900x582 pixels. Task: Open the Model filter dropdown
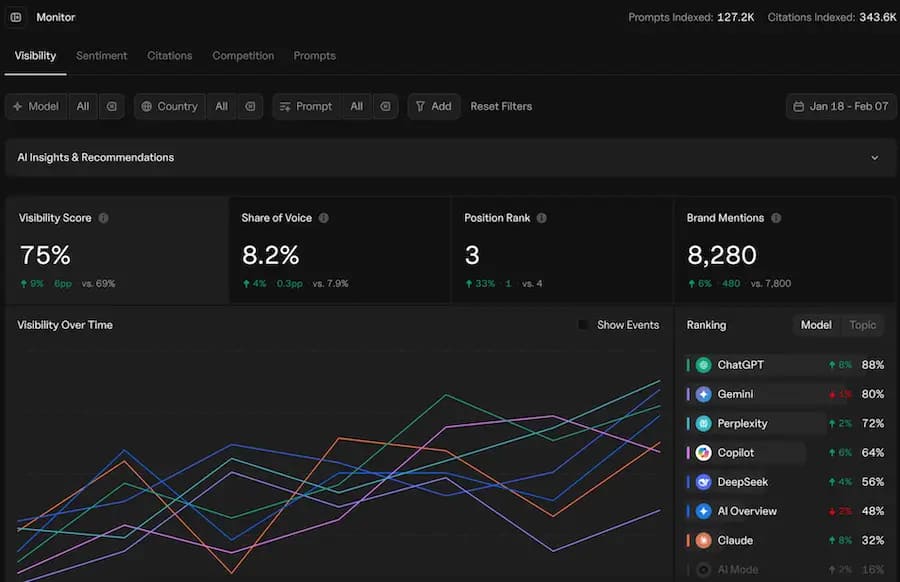click(36, 106)
